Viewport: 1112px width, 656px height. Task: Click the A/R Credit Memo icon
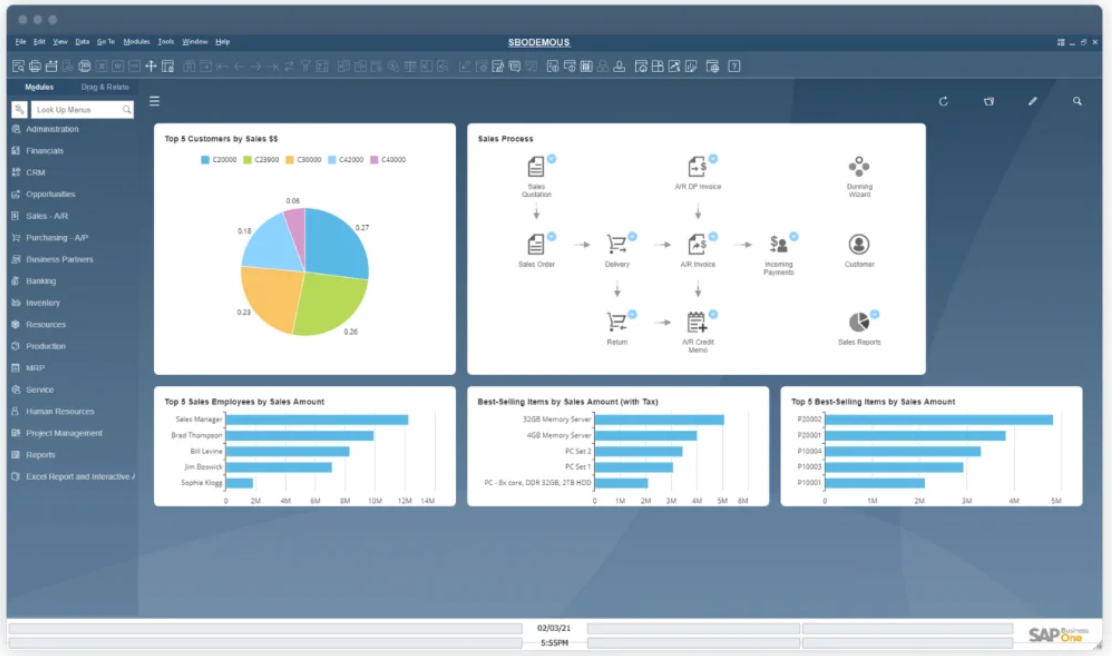pos(697,322)
